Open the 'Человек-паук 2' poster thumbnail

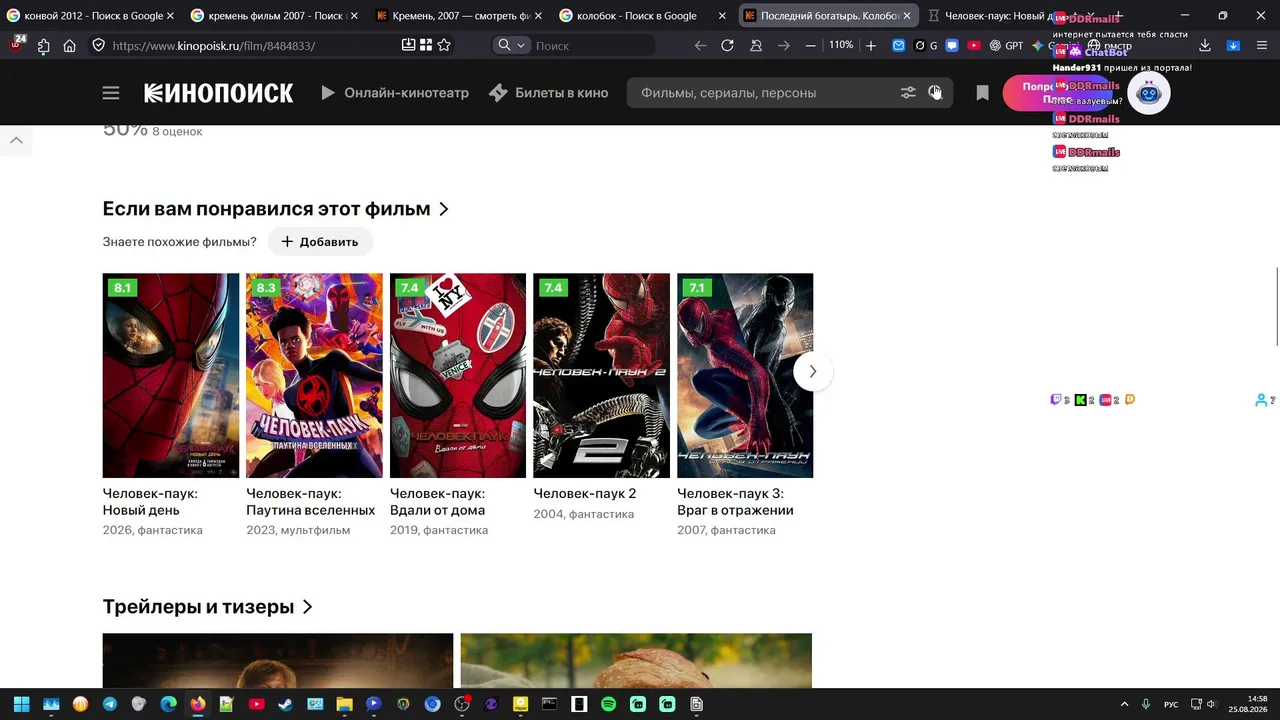tap(601, 376)
